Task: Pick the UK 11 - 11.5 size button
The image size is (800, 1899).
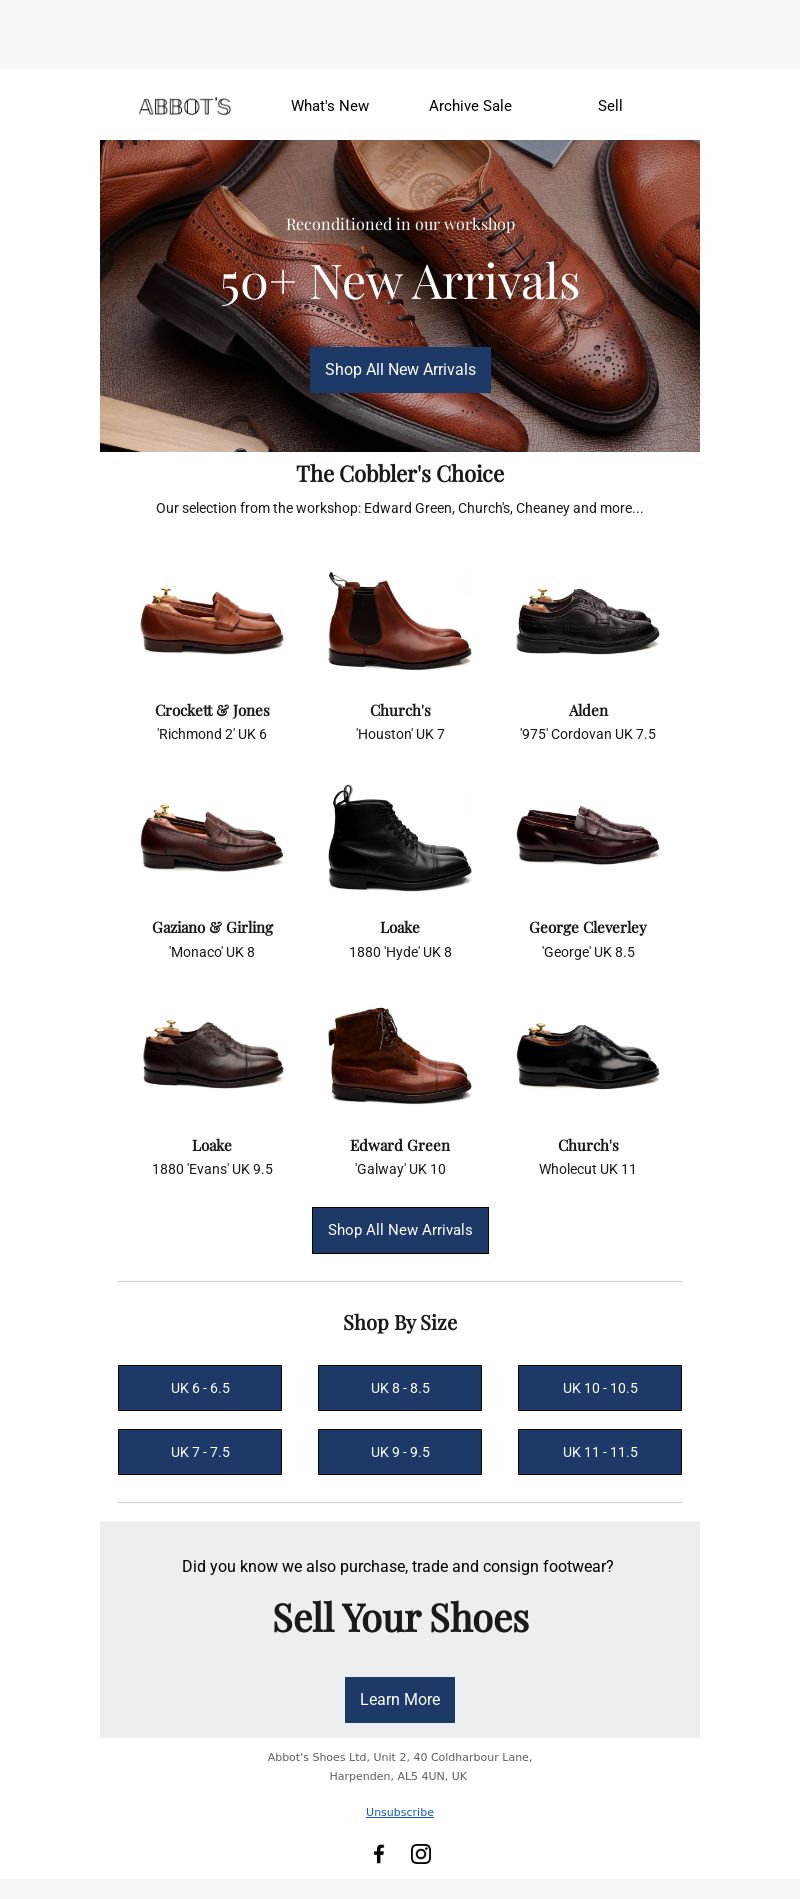Action: click(x=600, y=1452)
